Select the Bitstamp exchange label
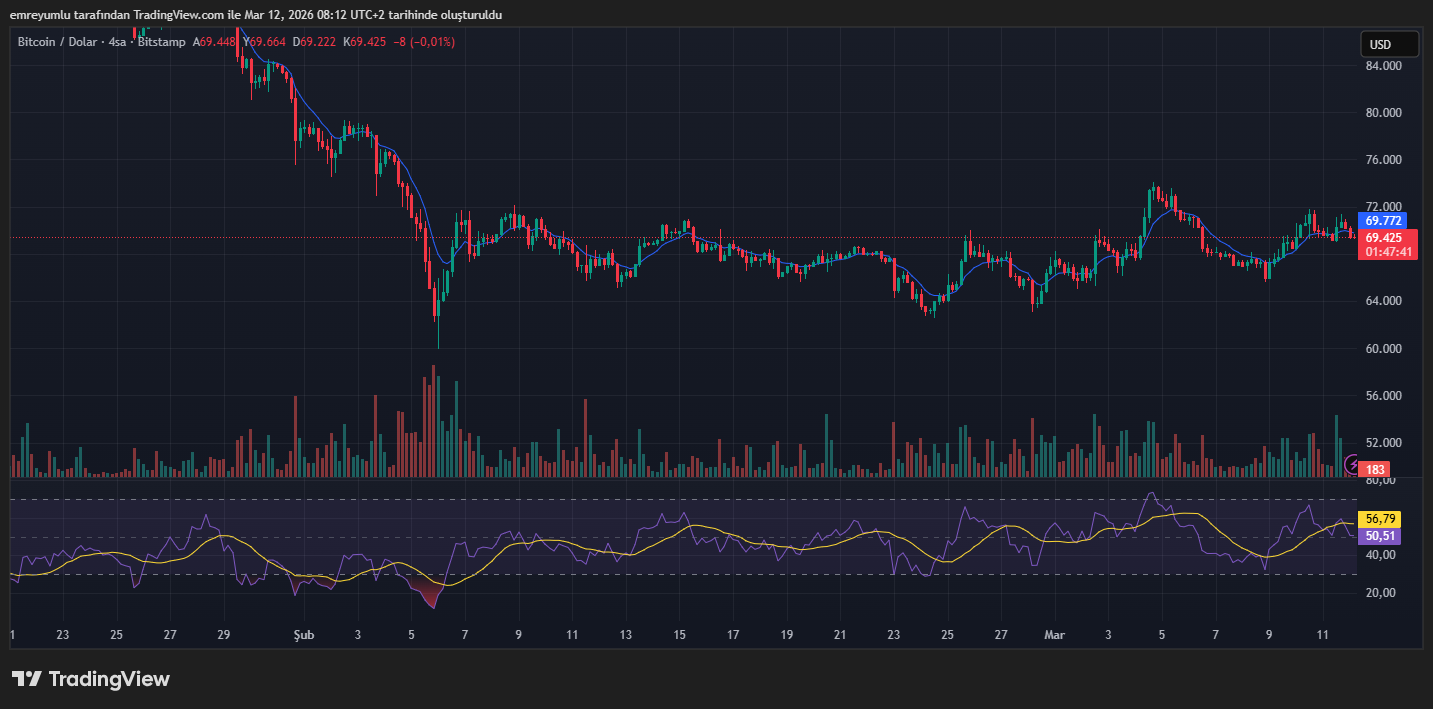1433x709 pixels. click(x=161, y=42)
